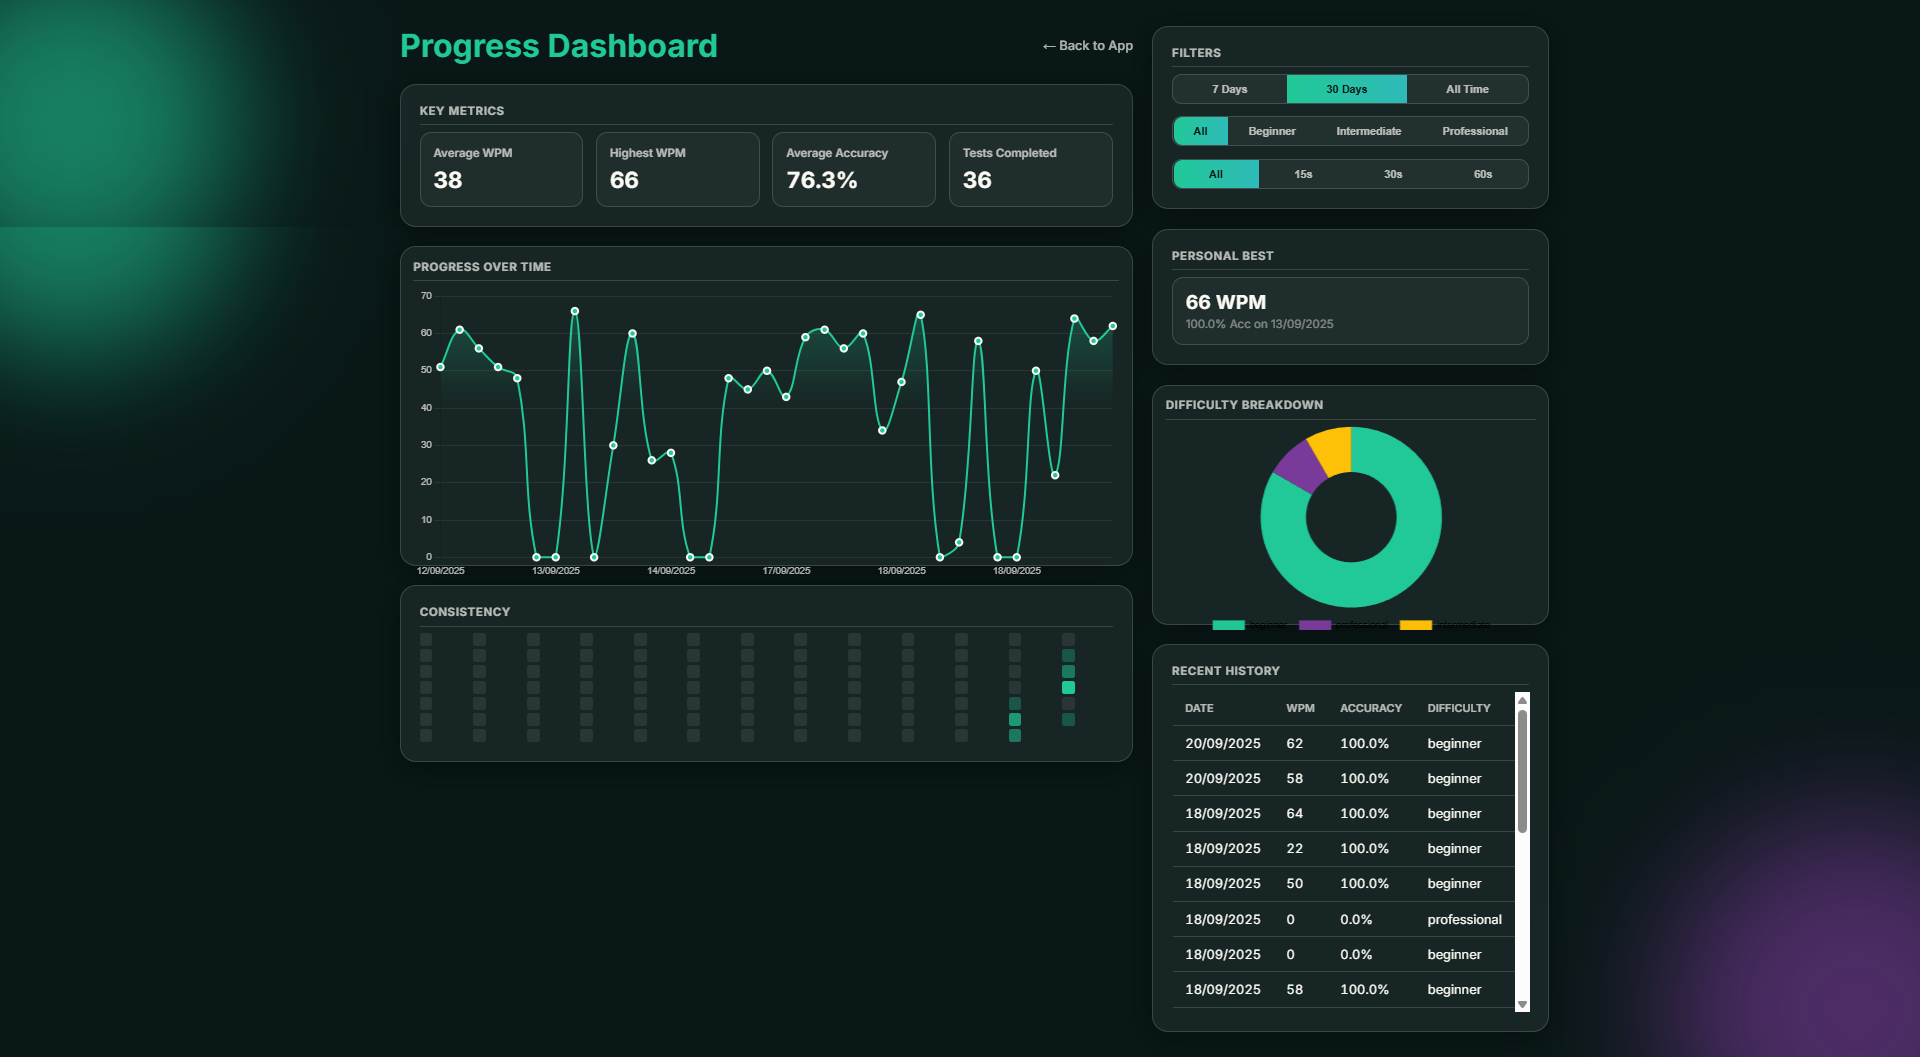This screenshot has width=1920, height=1057.
Task: Click the purple slice of the difficulty donut
Action: (x=1299, y=466)
